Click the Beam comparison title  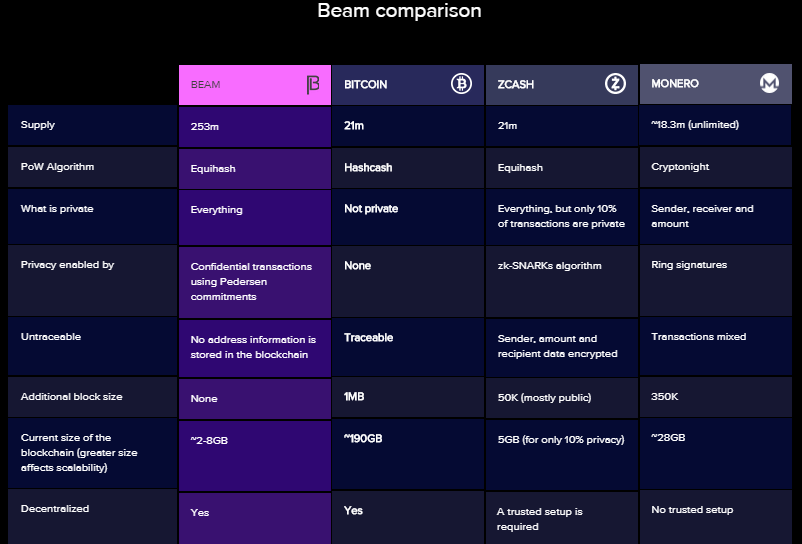coord(399,11)
